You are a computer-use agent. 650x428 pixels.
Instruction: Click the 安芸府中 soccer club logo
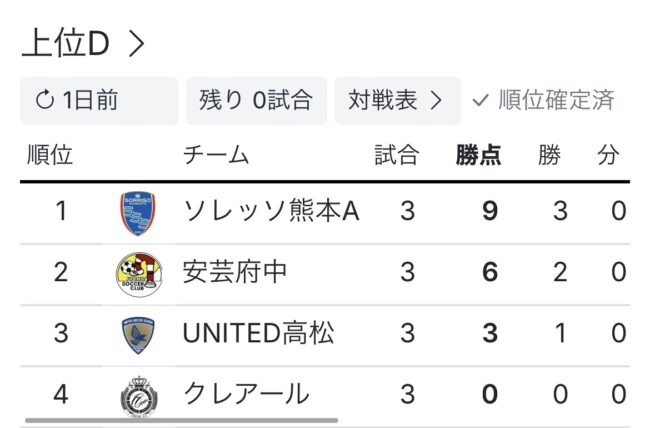137,273
